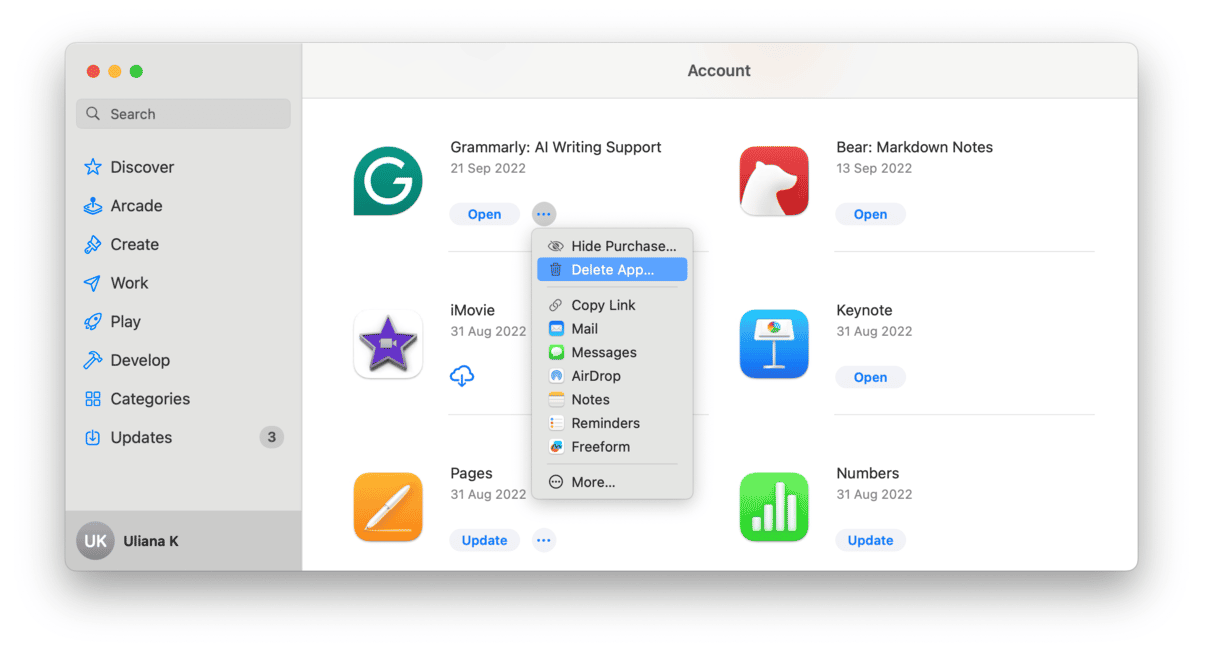Click the Updates badge showing 3

click(271, 437)
